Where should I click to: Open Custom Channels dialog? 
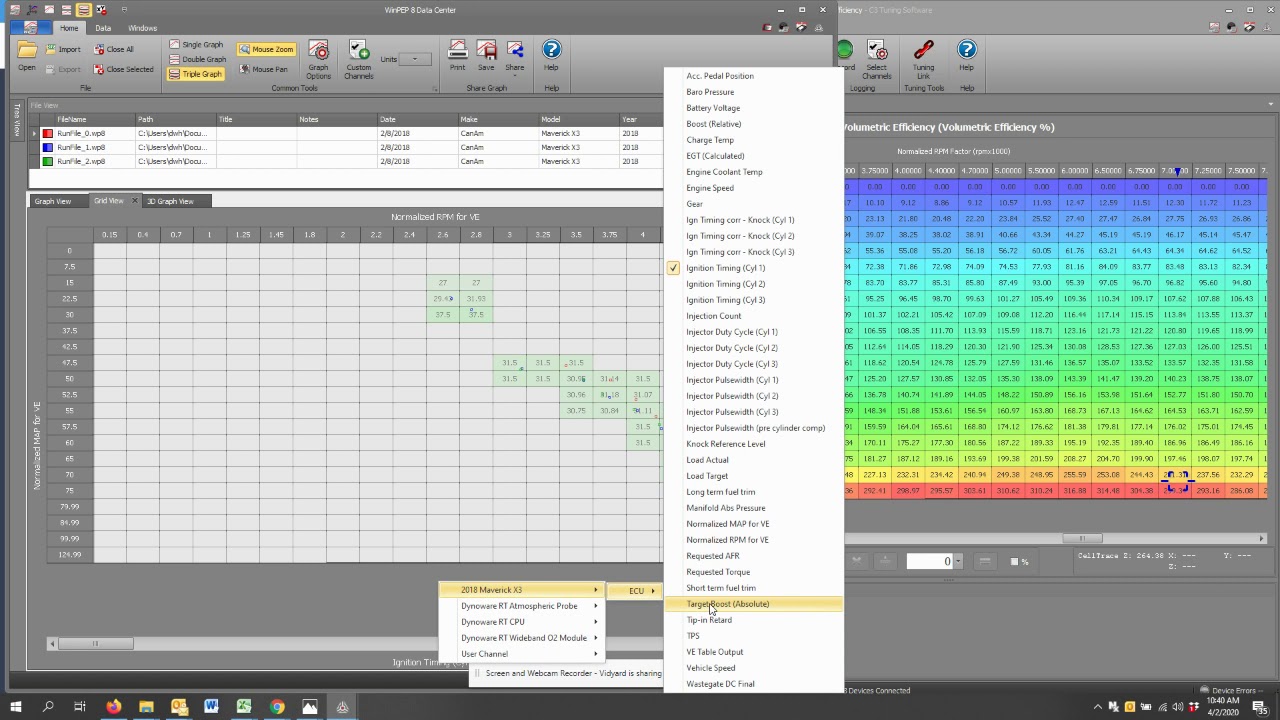tap(359, 60)
